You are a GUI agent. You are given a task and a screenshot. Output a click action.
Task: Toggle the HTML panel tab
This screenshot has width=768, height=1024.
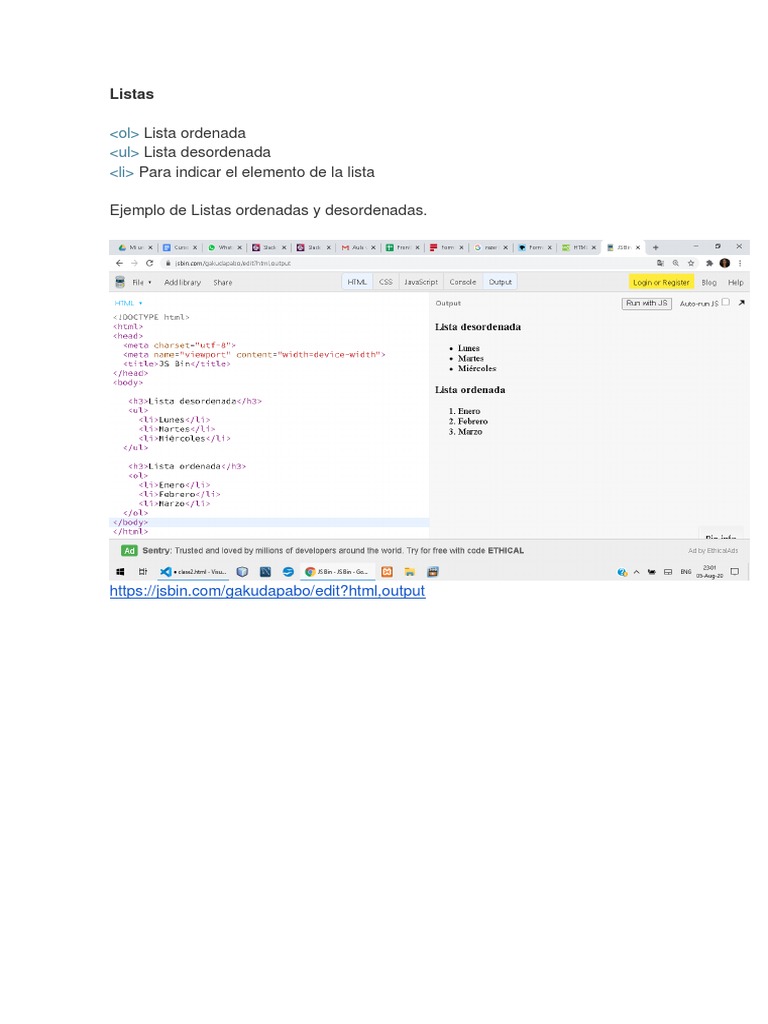pyautogui.click(x=357, y=282)
